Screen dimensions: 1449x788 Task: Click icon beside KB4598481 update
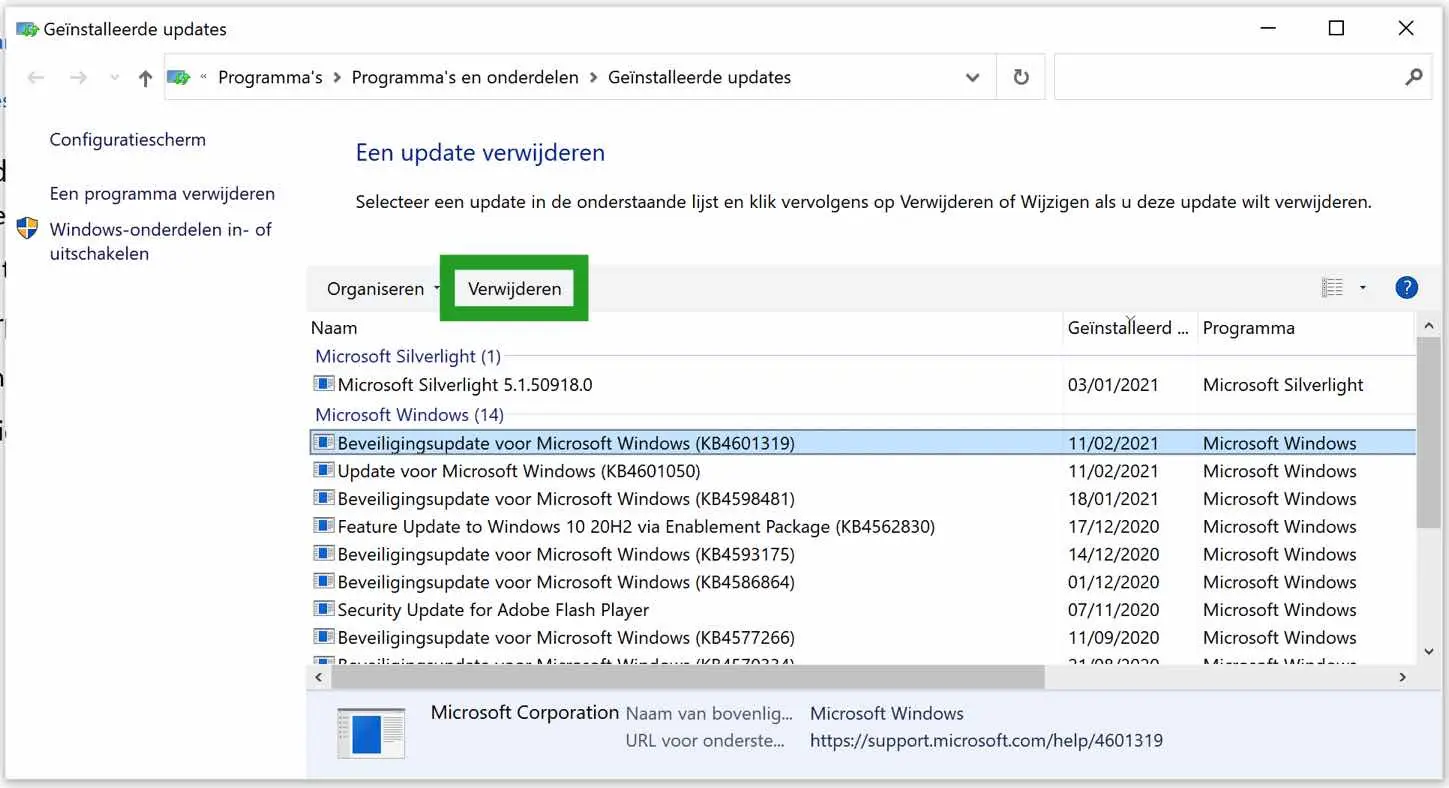pos(323,498)
